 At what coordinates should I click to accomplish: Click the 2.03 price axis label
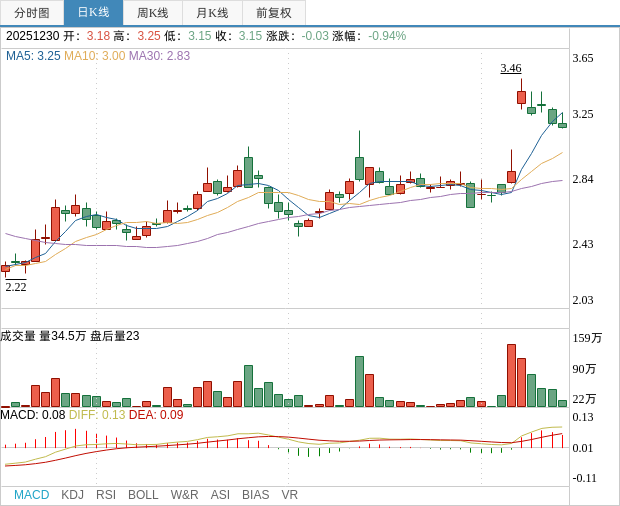pos(583,300)
